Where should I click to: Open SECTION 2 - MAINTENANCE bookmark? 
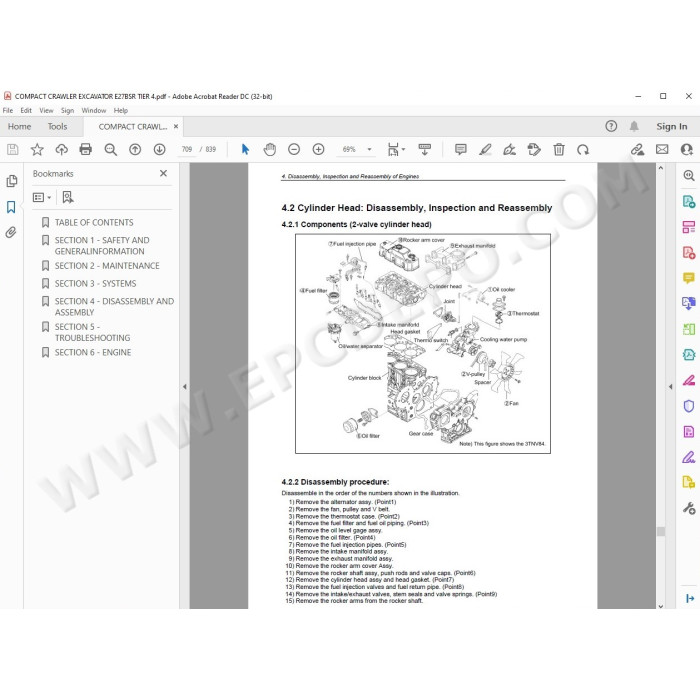click(107, 266)
